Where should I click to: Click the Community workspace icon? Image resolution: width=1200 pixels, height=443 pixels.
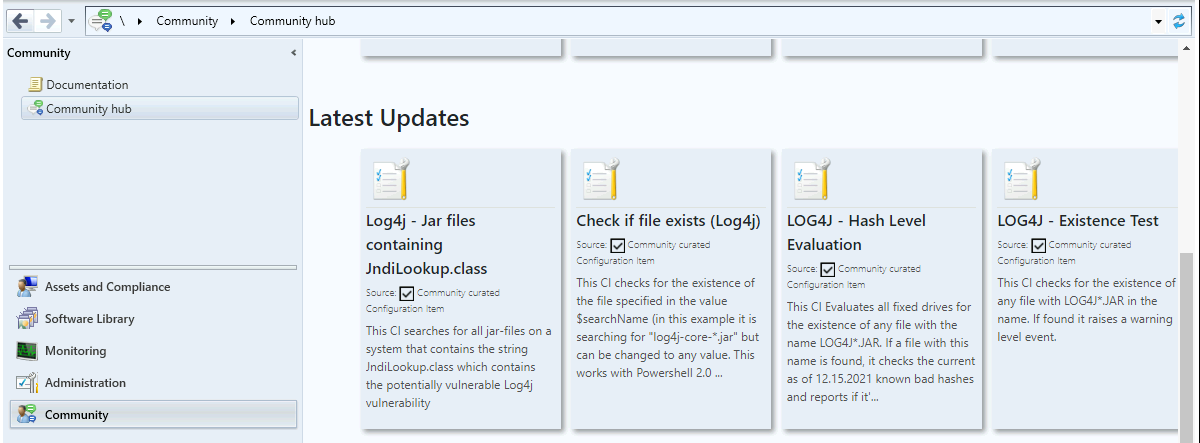coord(27,414)
